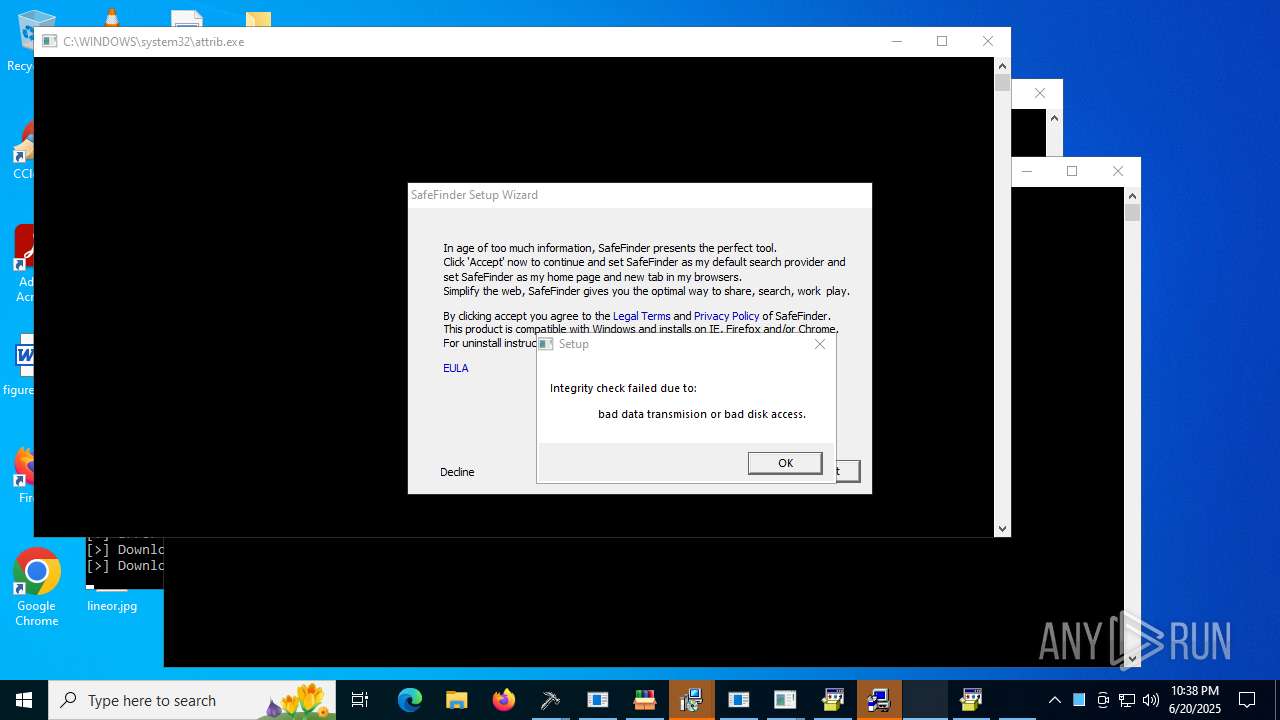The height and width of the screenshot is (720, 1280).
Task: Click the taskbar search box
Action: [x=192, y=700]
